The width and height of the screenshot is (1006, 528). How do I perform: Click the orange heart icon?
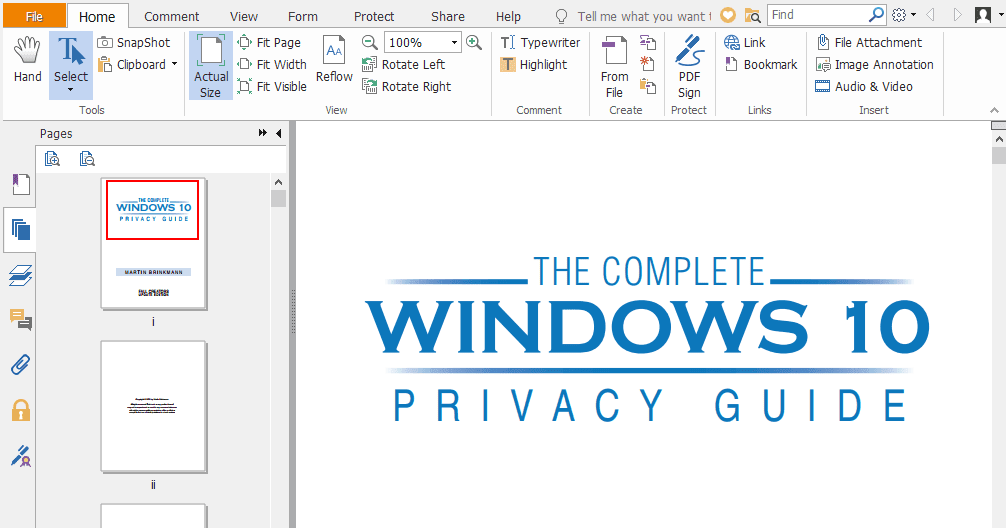(728, 15)
